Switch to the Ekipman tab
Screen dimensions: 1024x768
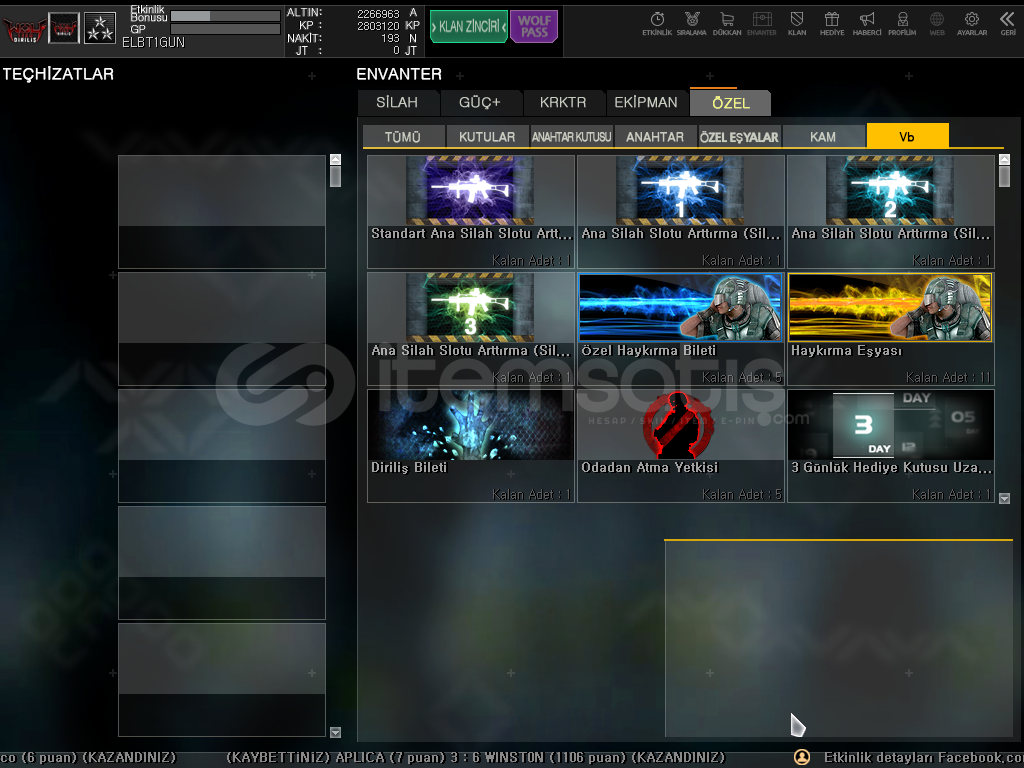coord(645,102)
